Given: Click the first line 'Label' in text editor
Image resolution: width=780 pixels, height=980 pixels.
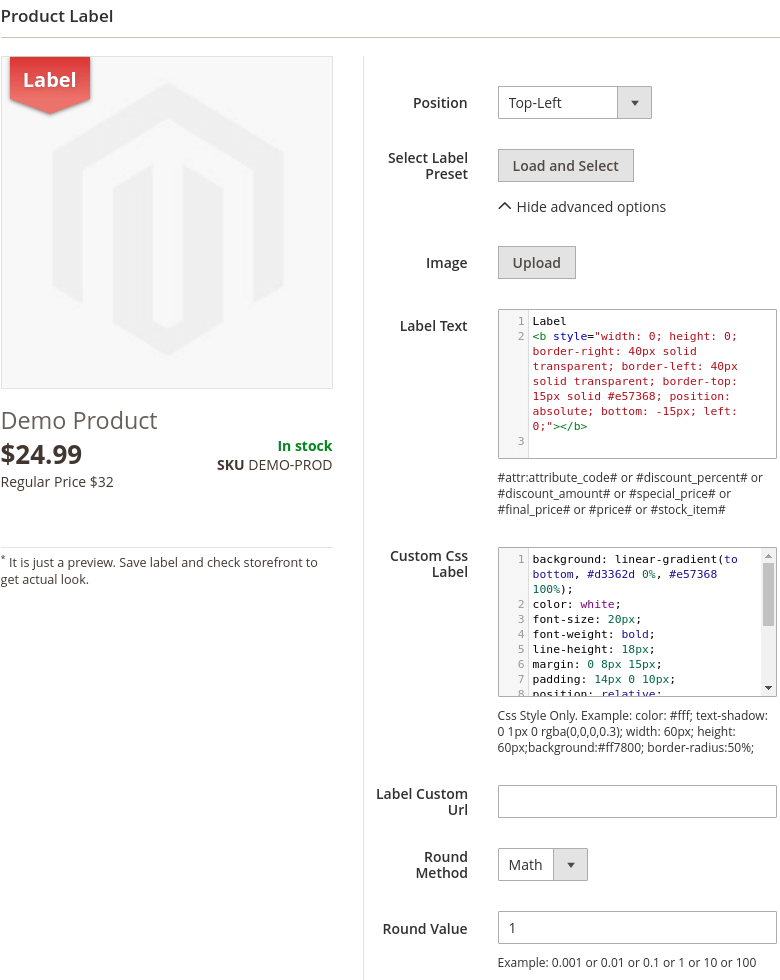Looking at the screenshot, I should point(549,321).
